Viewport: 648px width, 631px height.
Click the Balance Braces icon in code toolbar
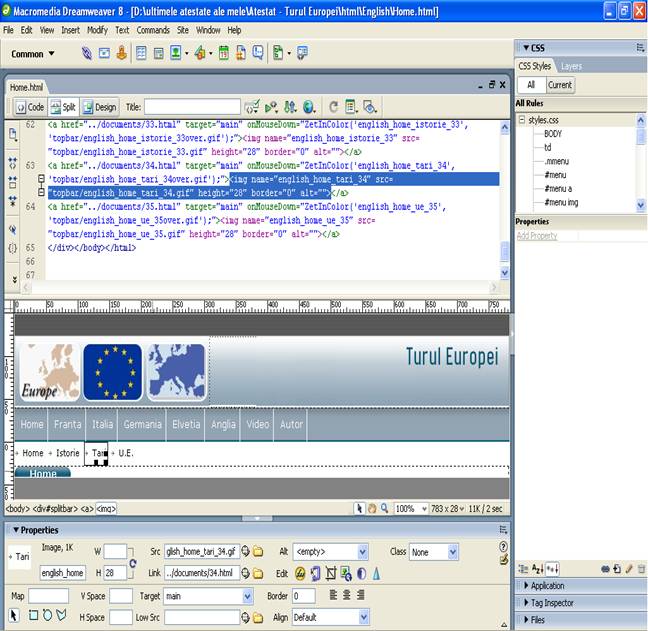click(x=13, y=248)
